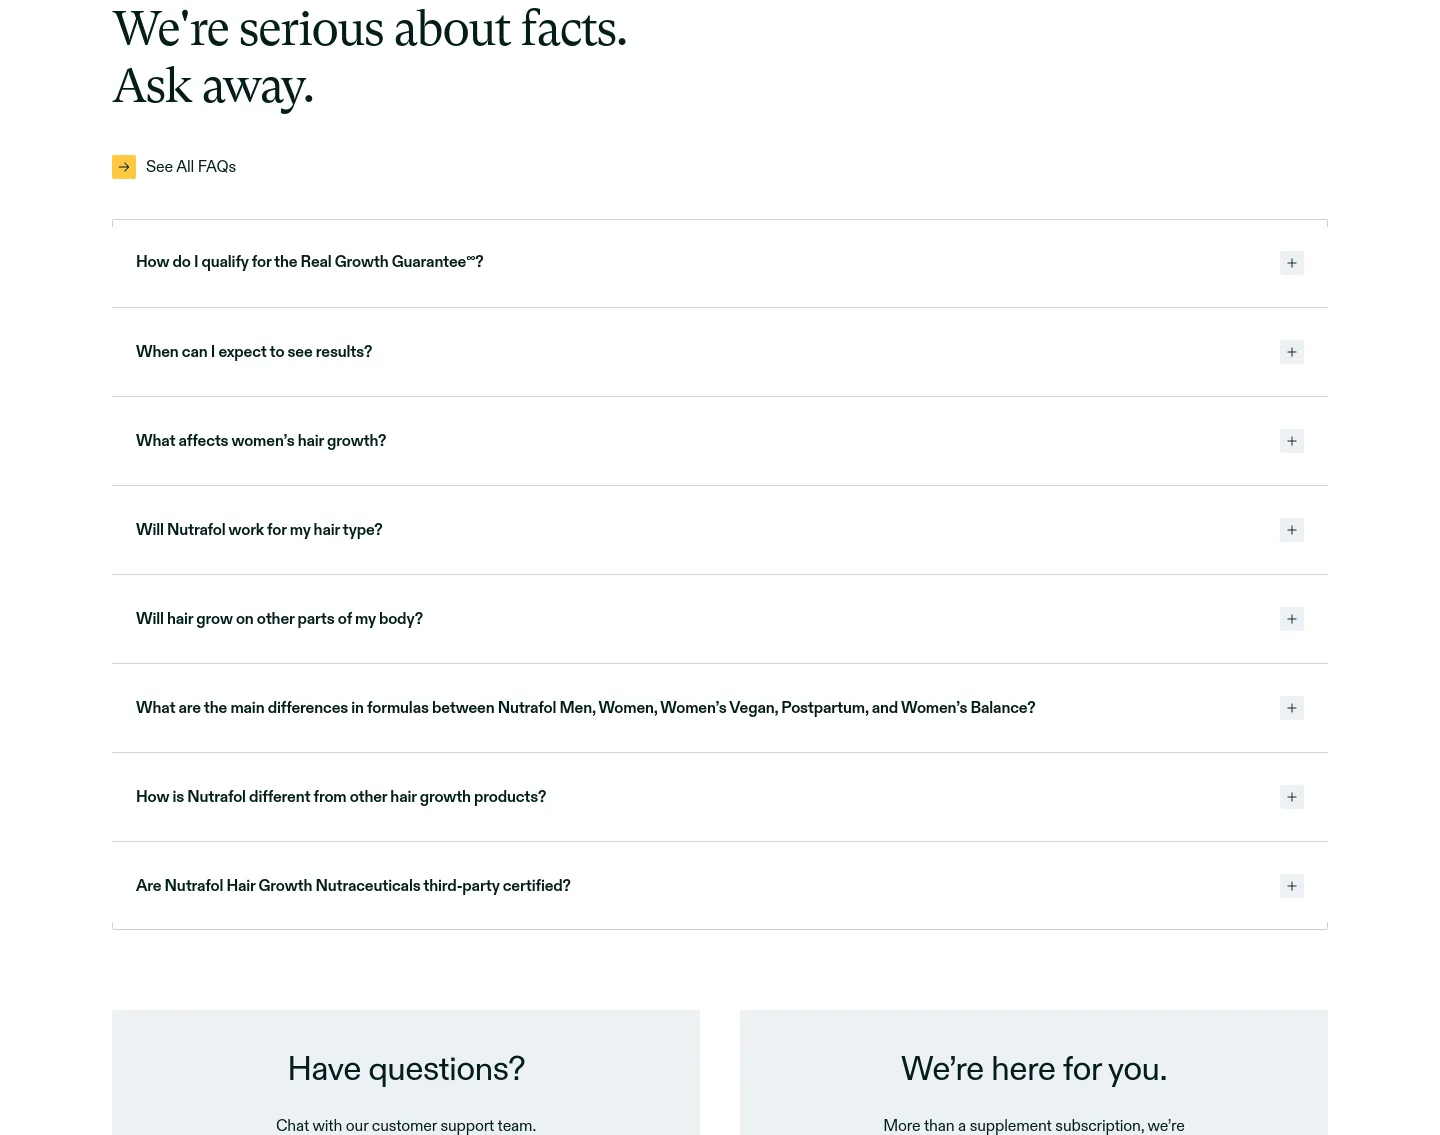This screenshot has height=1135, width=1440.
Task: Click the 'Have questions?' heading
Action: pos(406,1069)
